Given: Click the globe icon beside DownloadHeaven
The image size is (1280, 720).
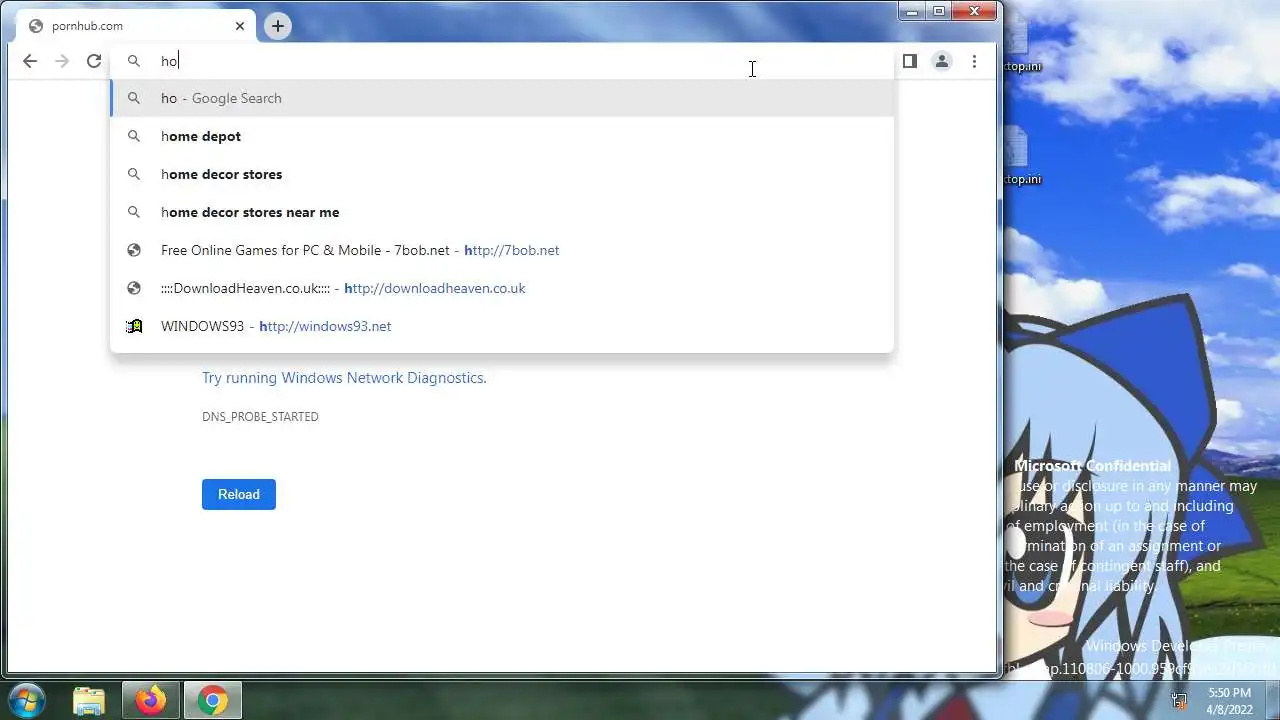Looking at the screenshot, I should tap(134, 288).
